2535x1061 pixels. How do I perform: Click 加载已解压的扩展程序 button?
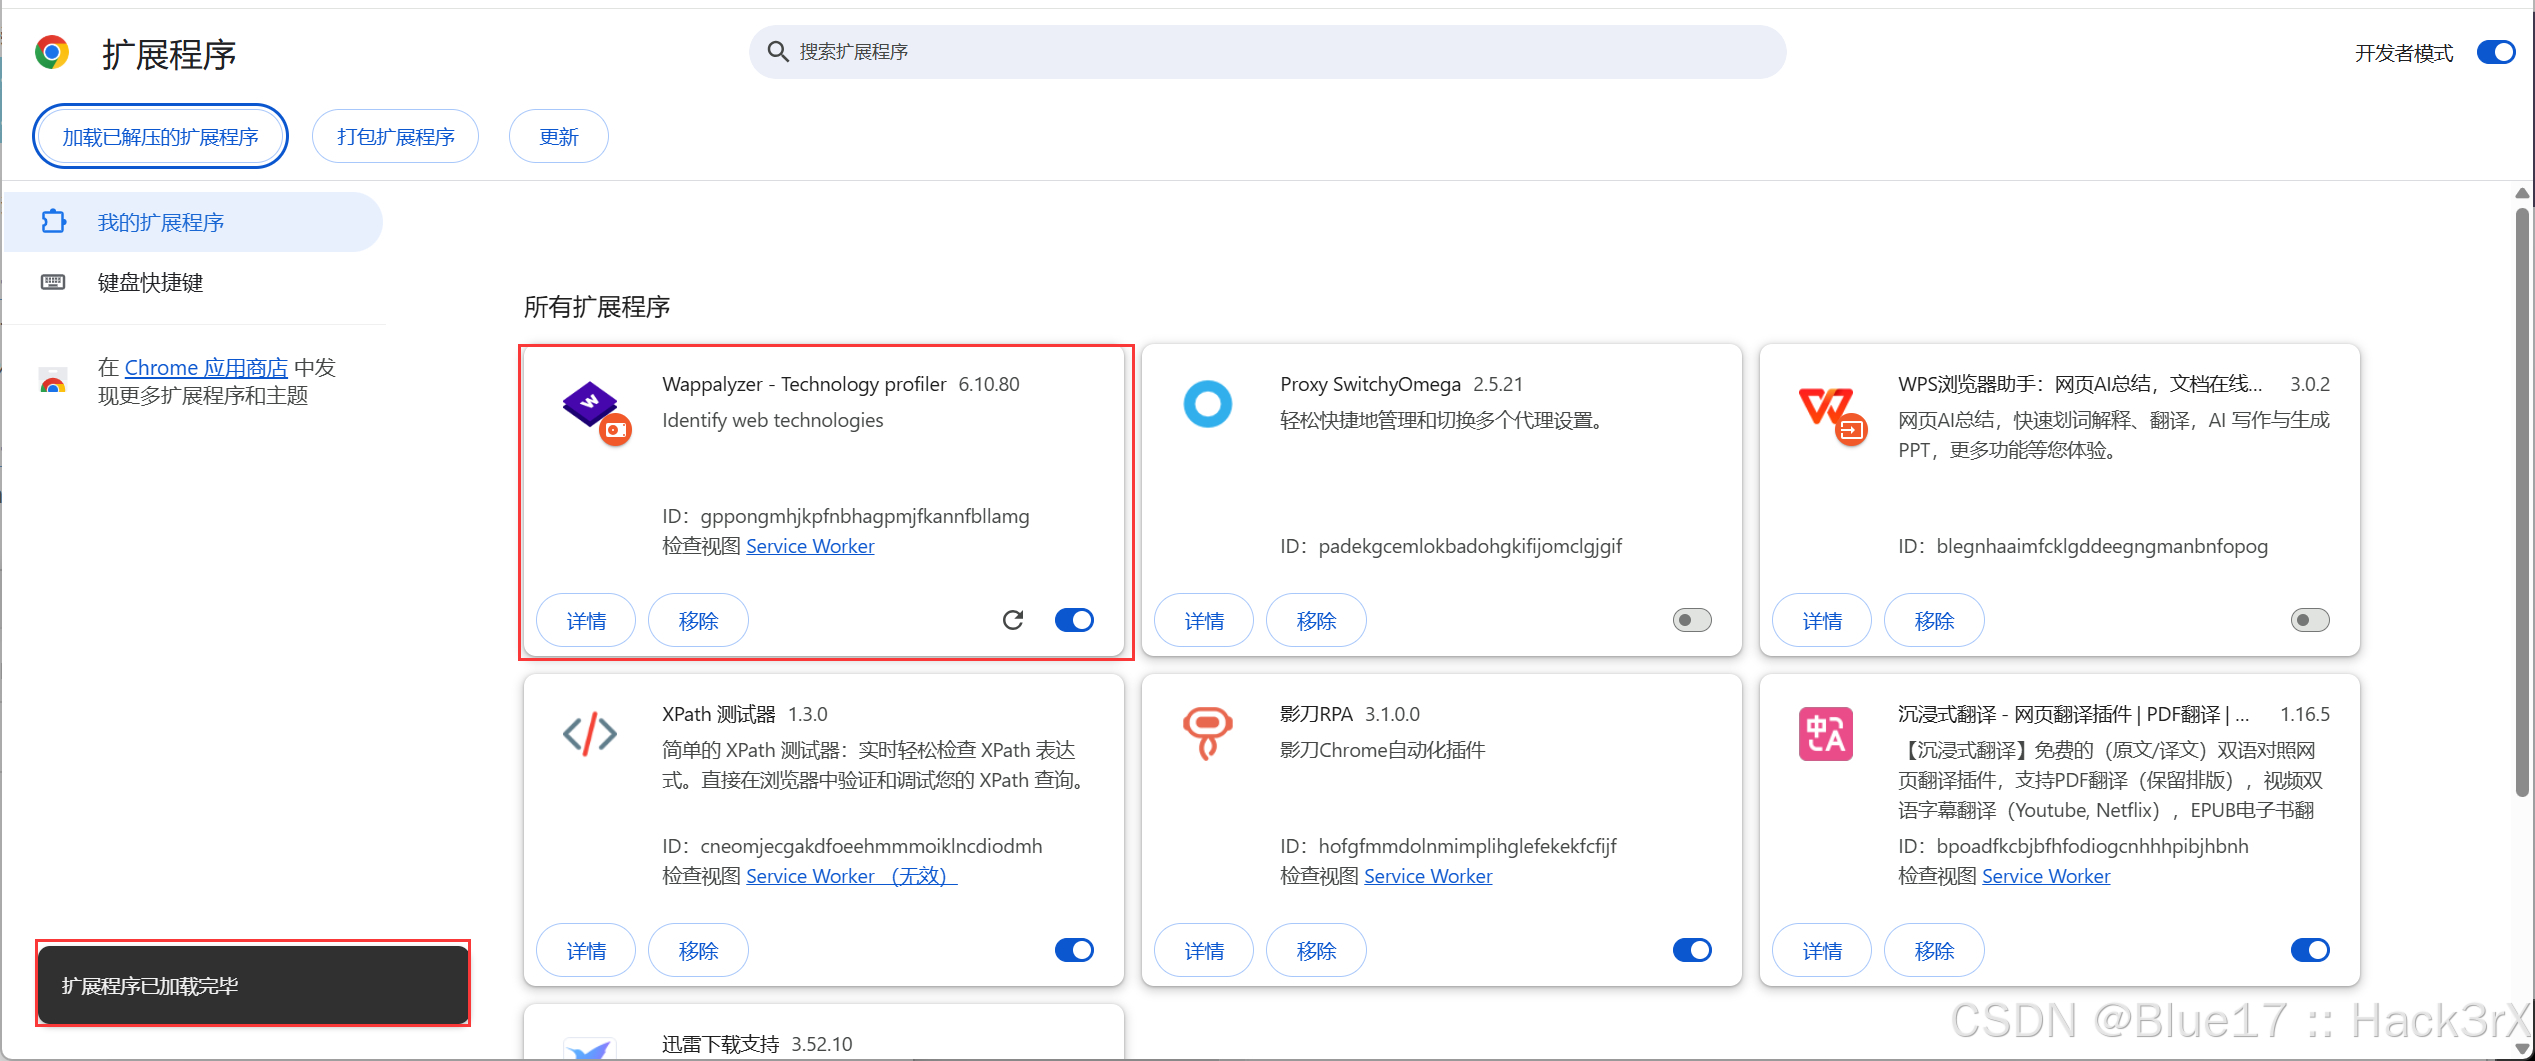point(160,136)
